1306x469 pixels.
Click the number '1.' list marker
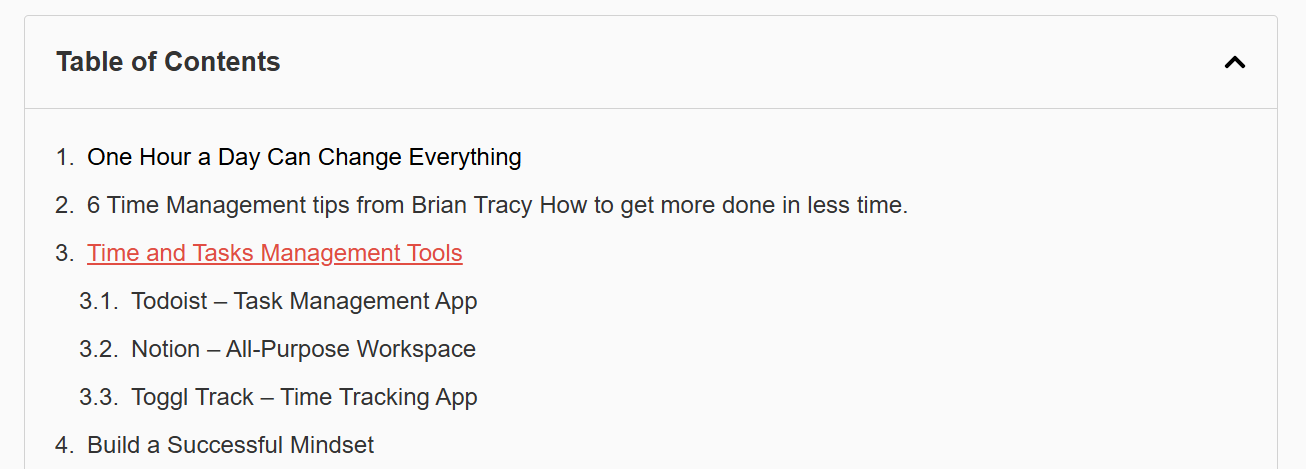click(x=65, y=158)
